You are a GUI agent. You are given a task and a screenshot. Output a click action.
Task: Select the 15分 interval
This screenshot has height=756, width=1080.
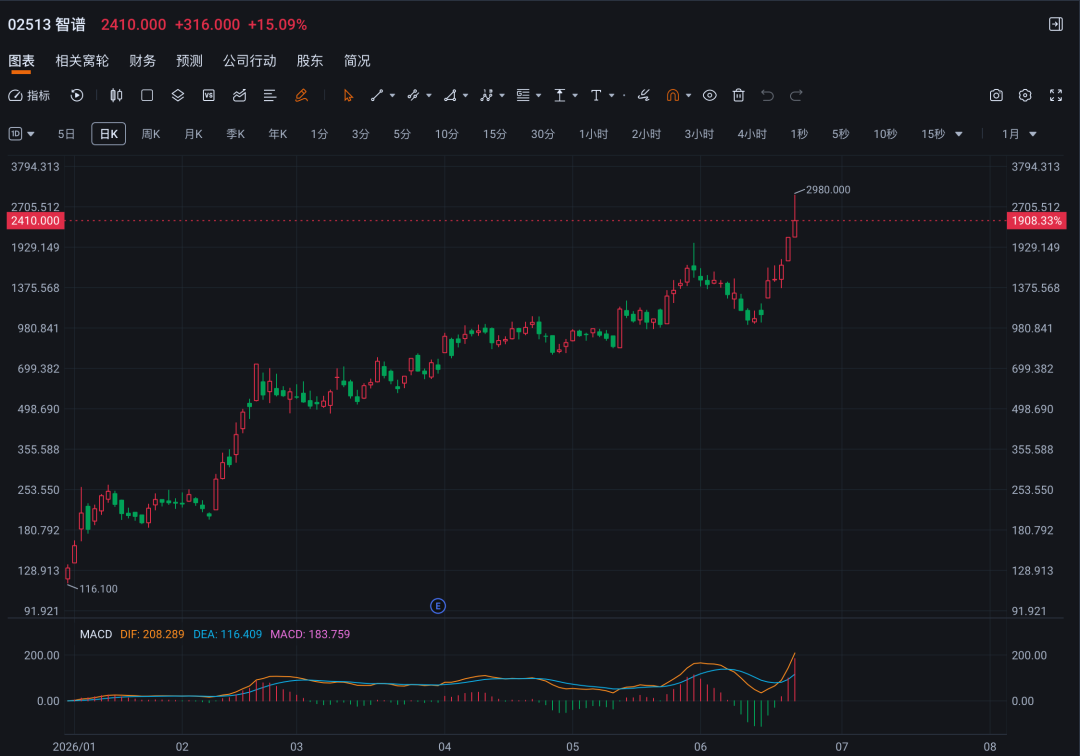point(495,134)
